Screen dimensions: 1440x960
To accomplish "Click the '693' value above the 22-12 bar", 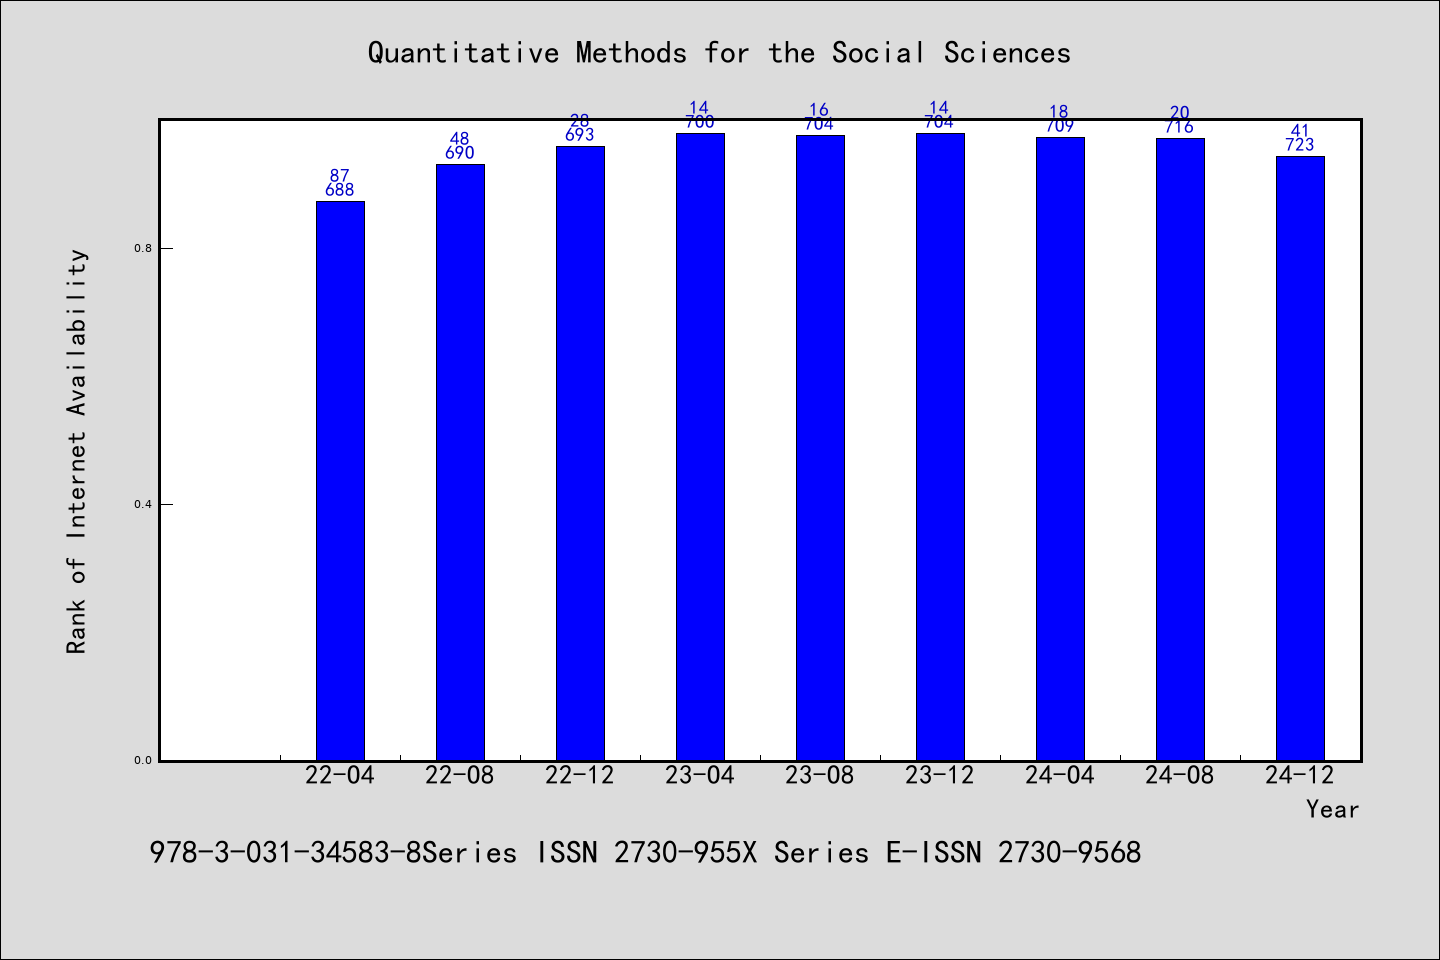I will [580, 135].
